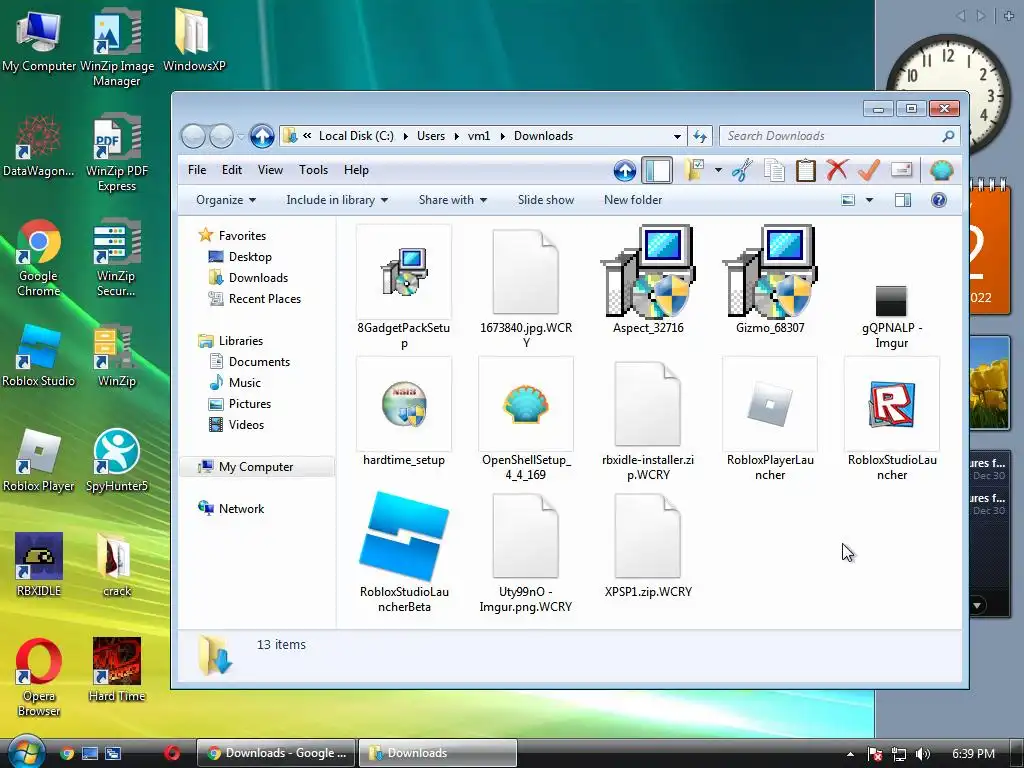The image size is (1024, 768).
Task: Click the Cut scissors toolbar icon
Action: 743,170
